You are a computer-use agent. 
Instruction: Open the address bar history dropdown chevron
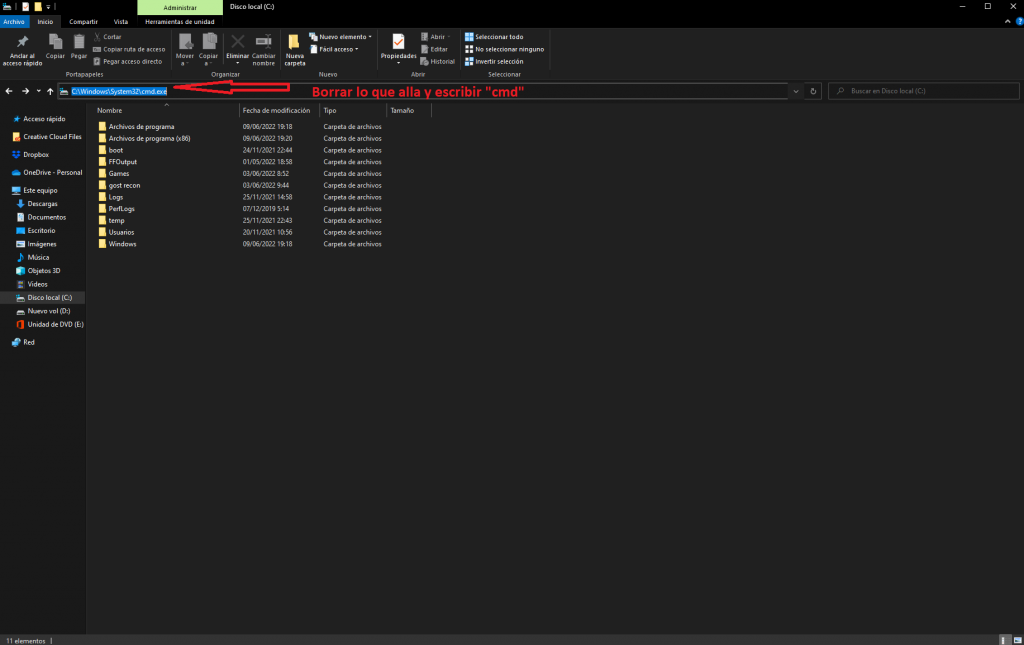pyautogui.click(x=795, y=91)
